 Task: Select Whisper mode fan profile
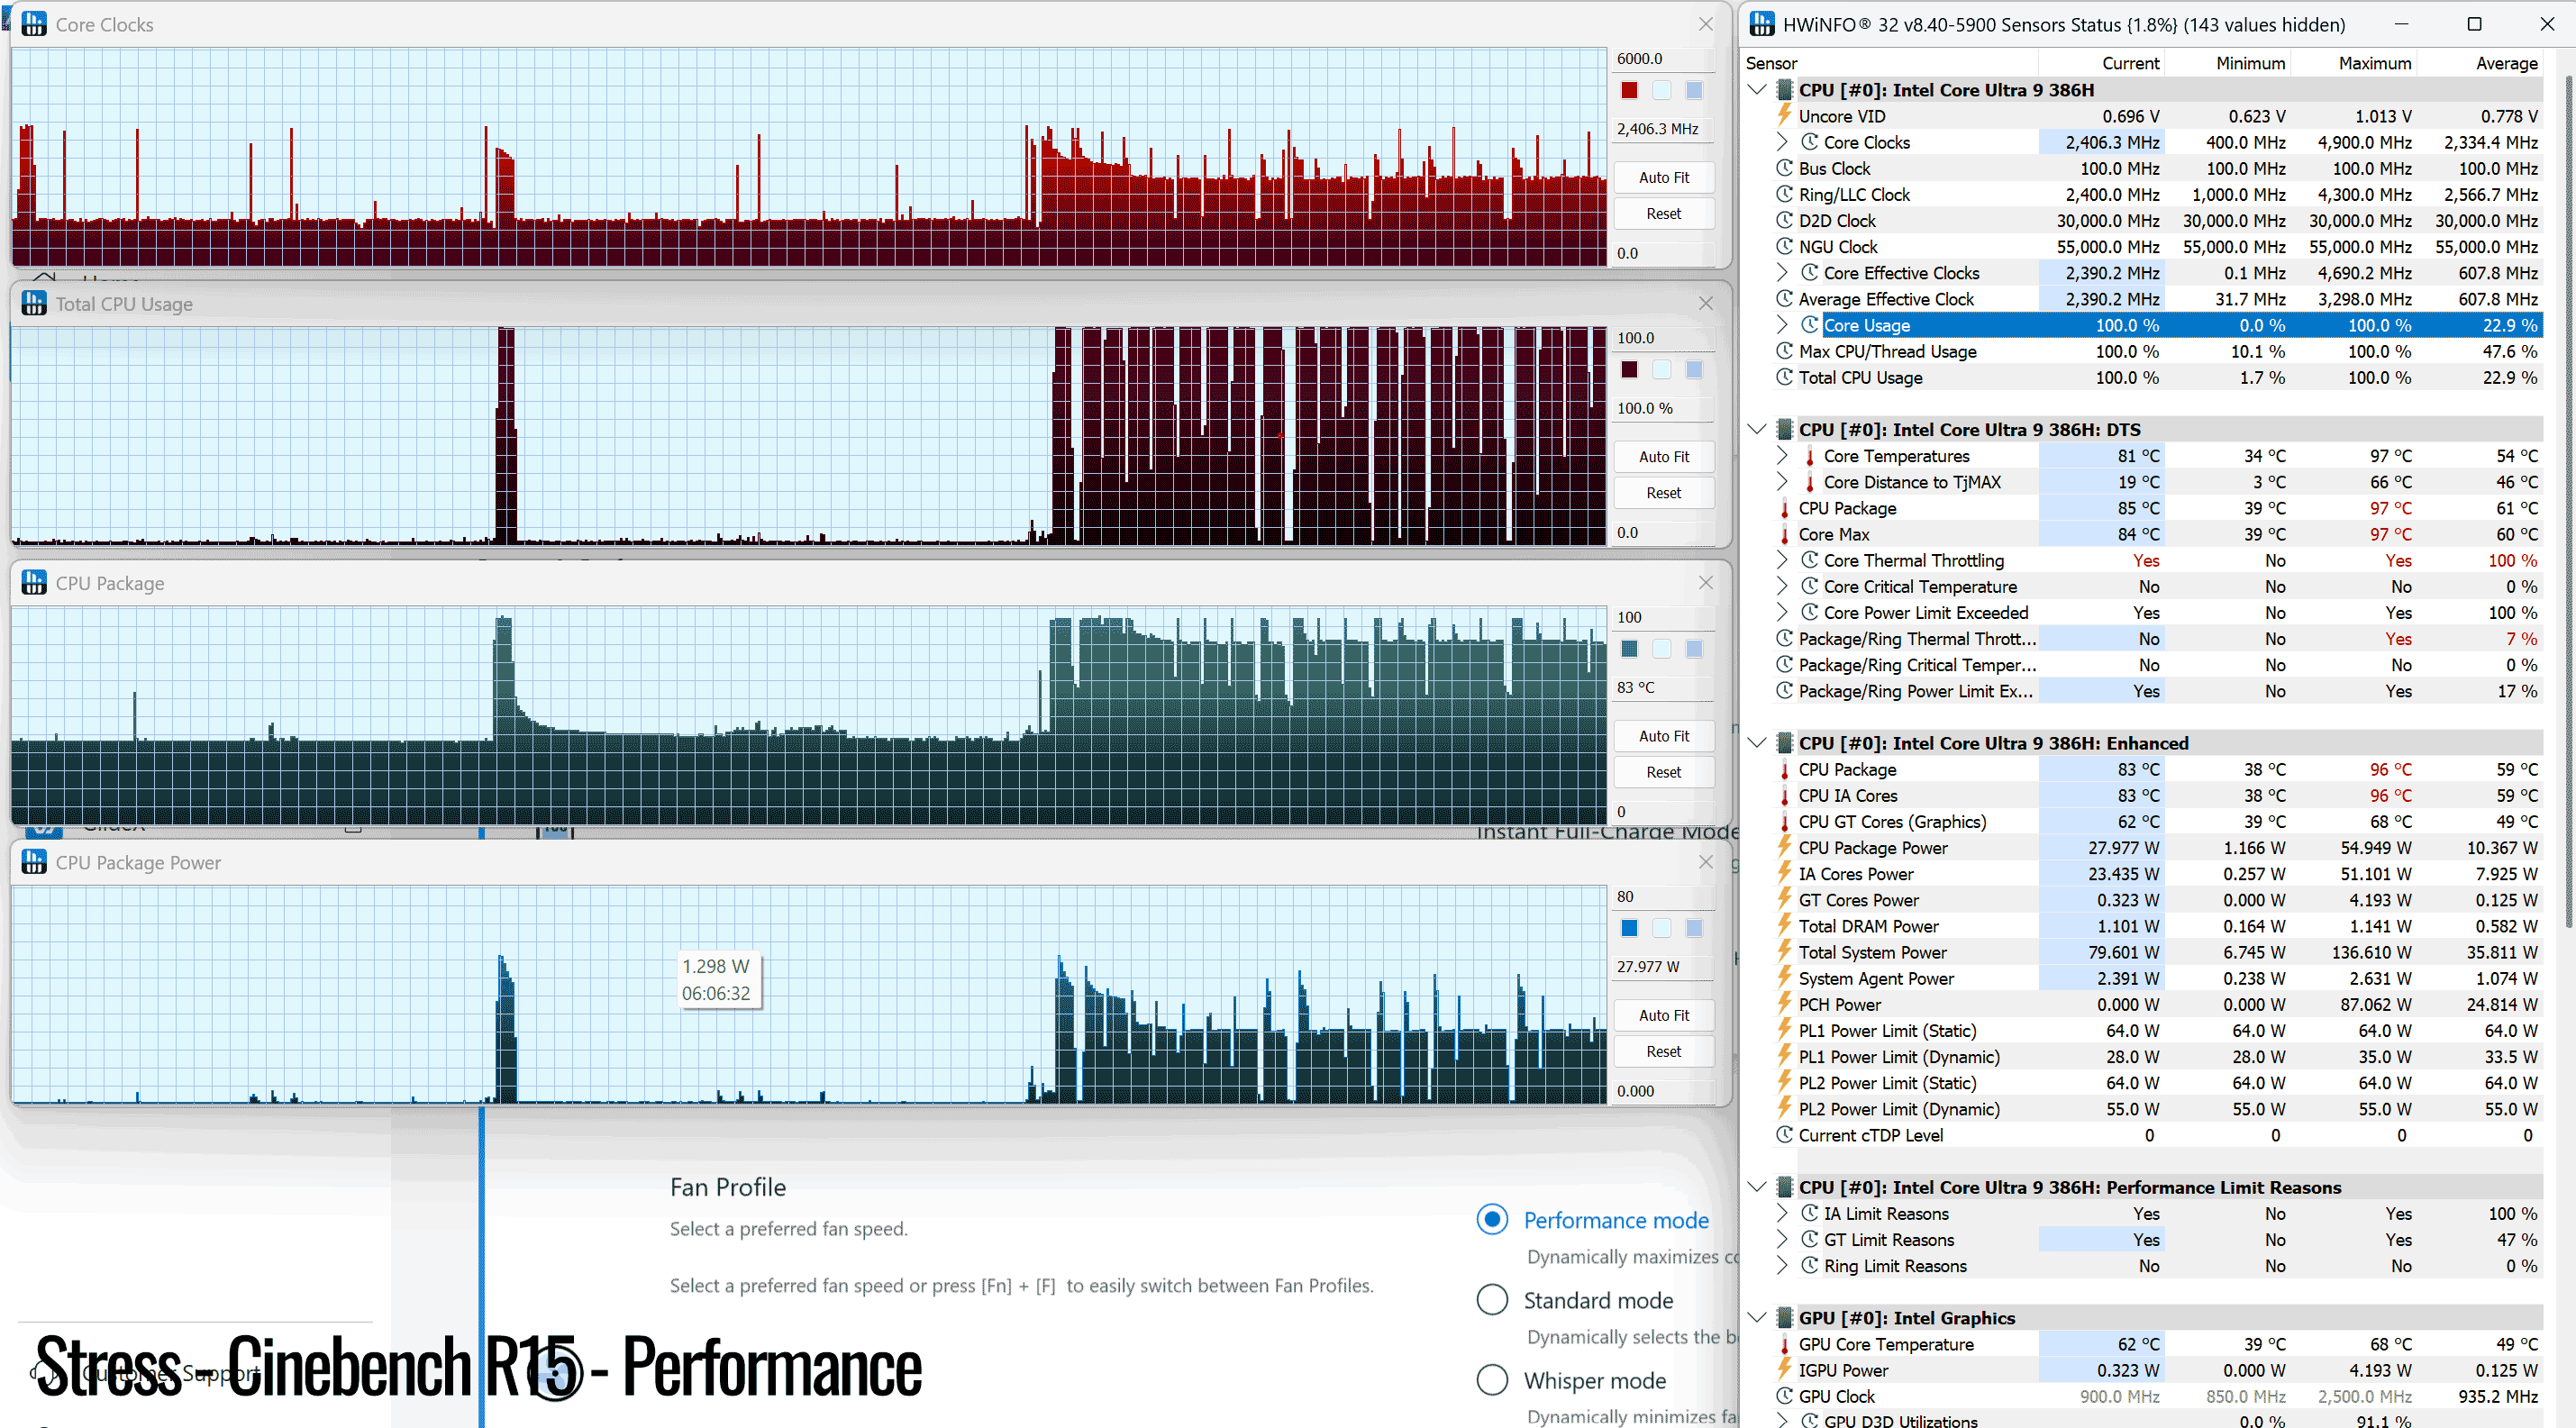pyautogui.click(x=1492, y=1380)
